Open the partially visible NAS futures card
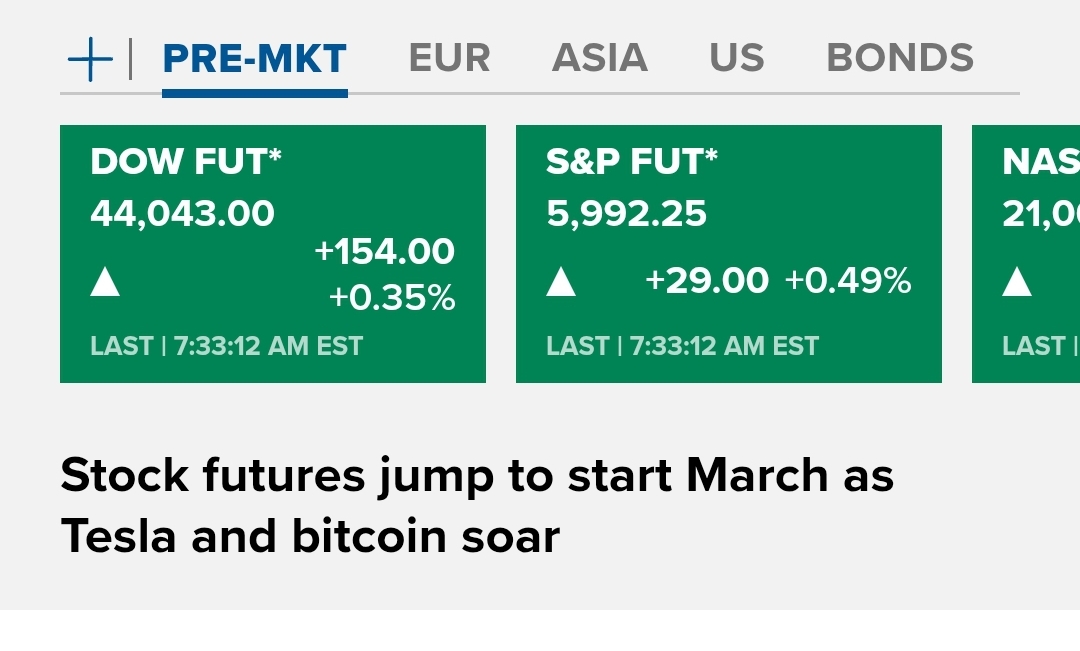The width and height of the screenshot is (1080, 651). [1026, 254]
